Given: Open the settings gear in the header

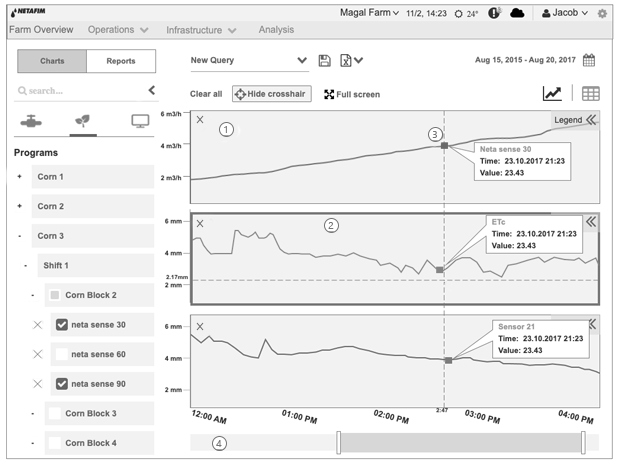Looking at the screenshot, I should (x=602, y=13).
